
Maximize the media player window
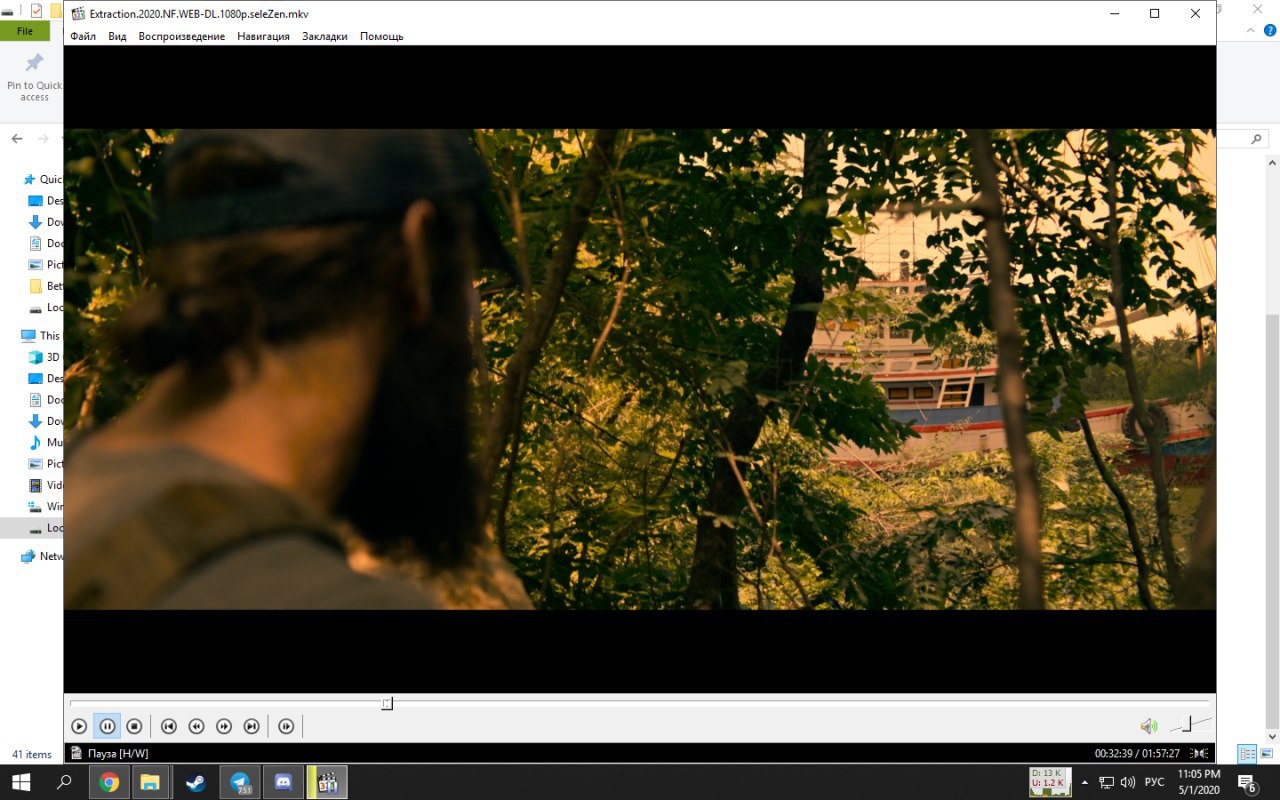pyautogui.click(x=1154, y=14)
